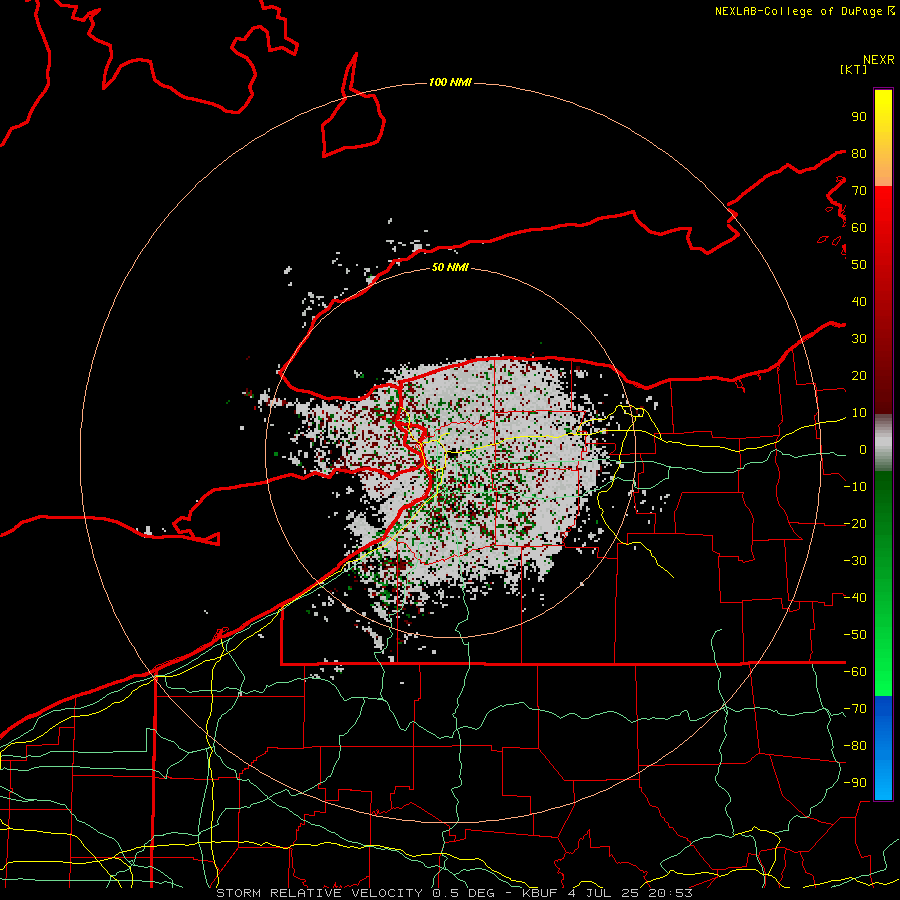Click the -30 scale label
Image resolution: width=900 pixels, height=900 pixels.
coord(855,561)
